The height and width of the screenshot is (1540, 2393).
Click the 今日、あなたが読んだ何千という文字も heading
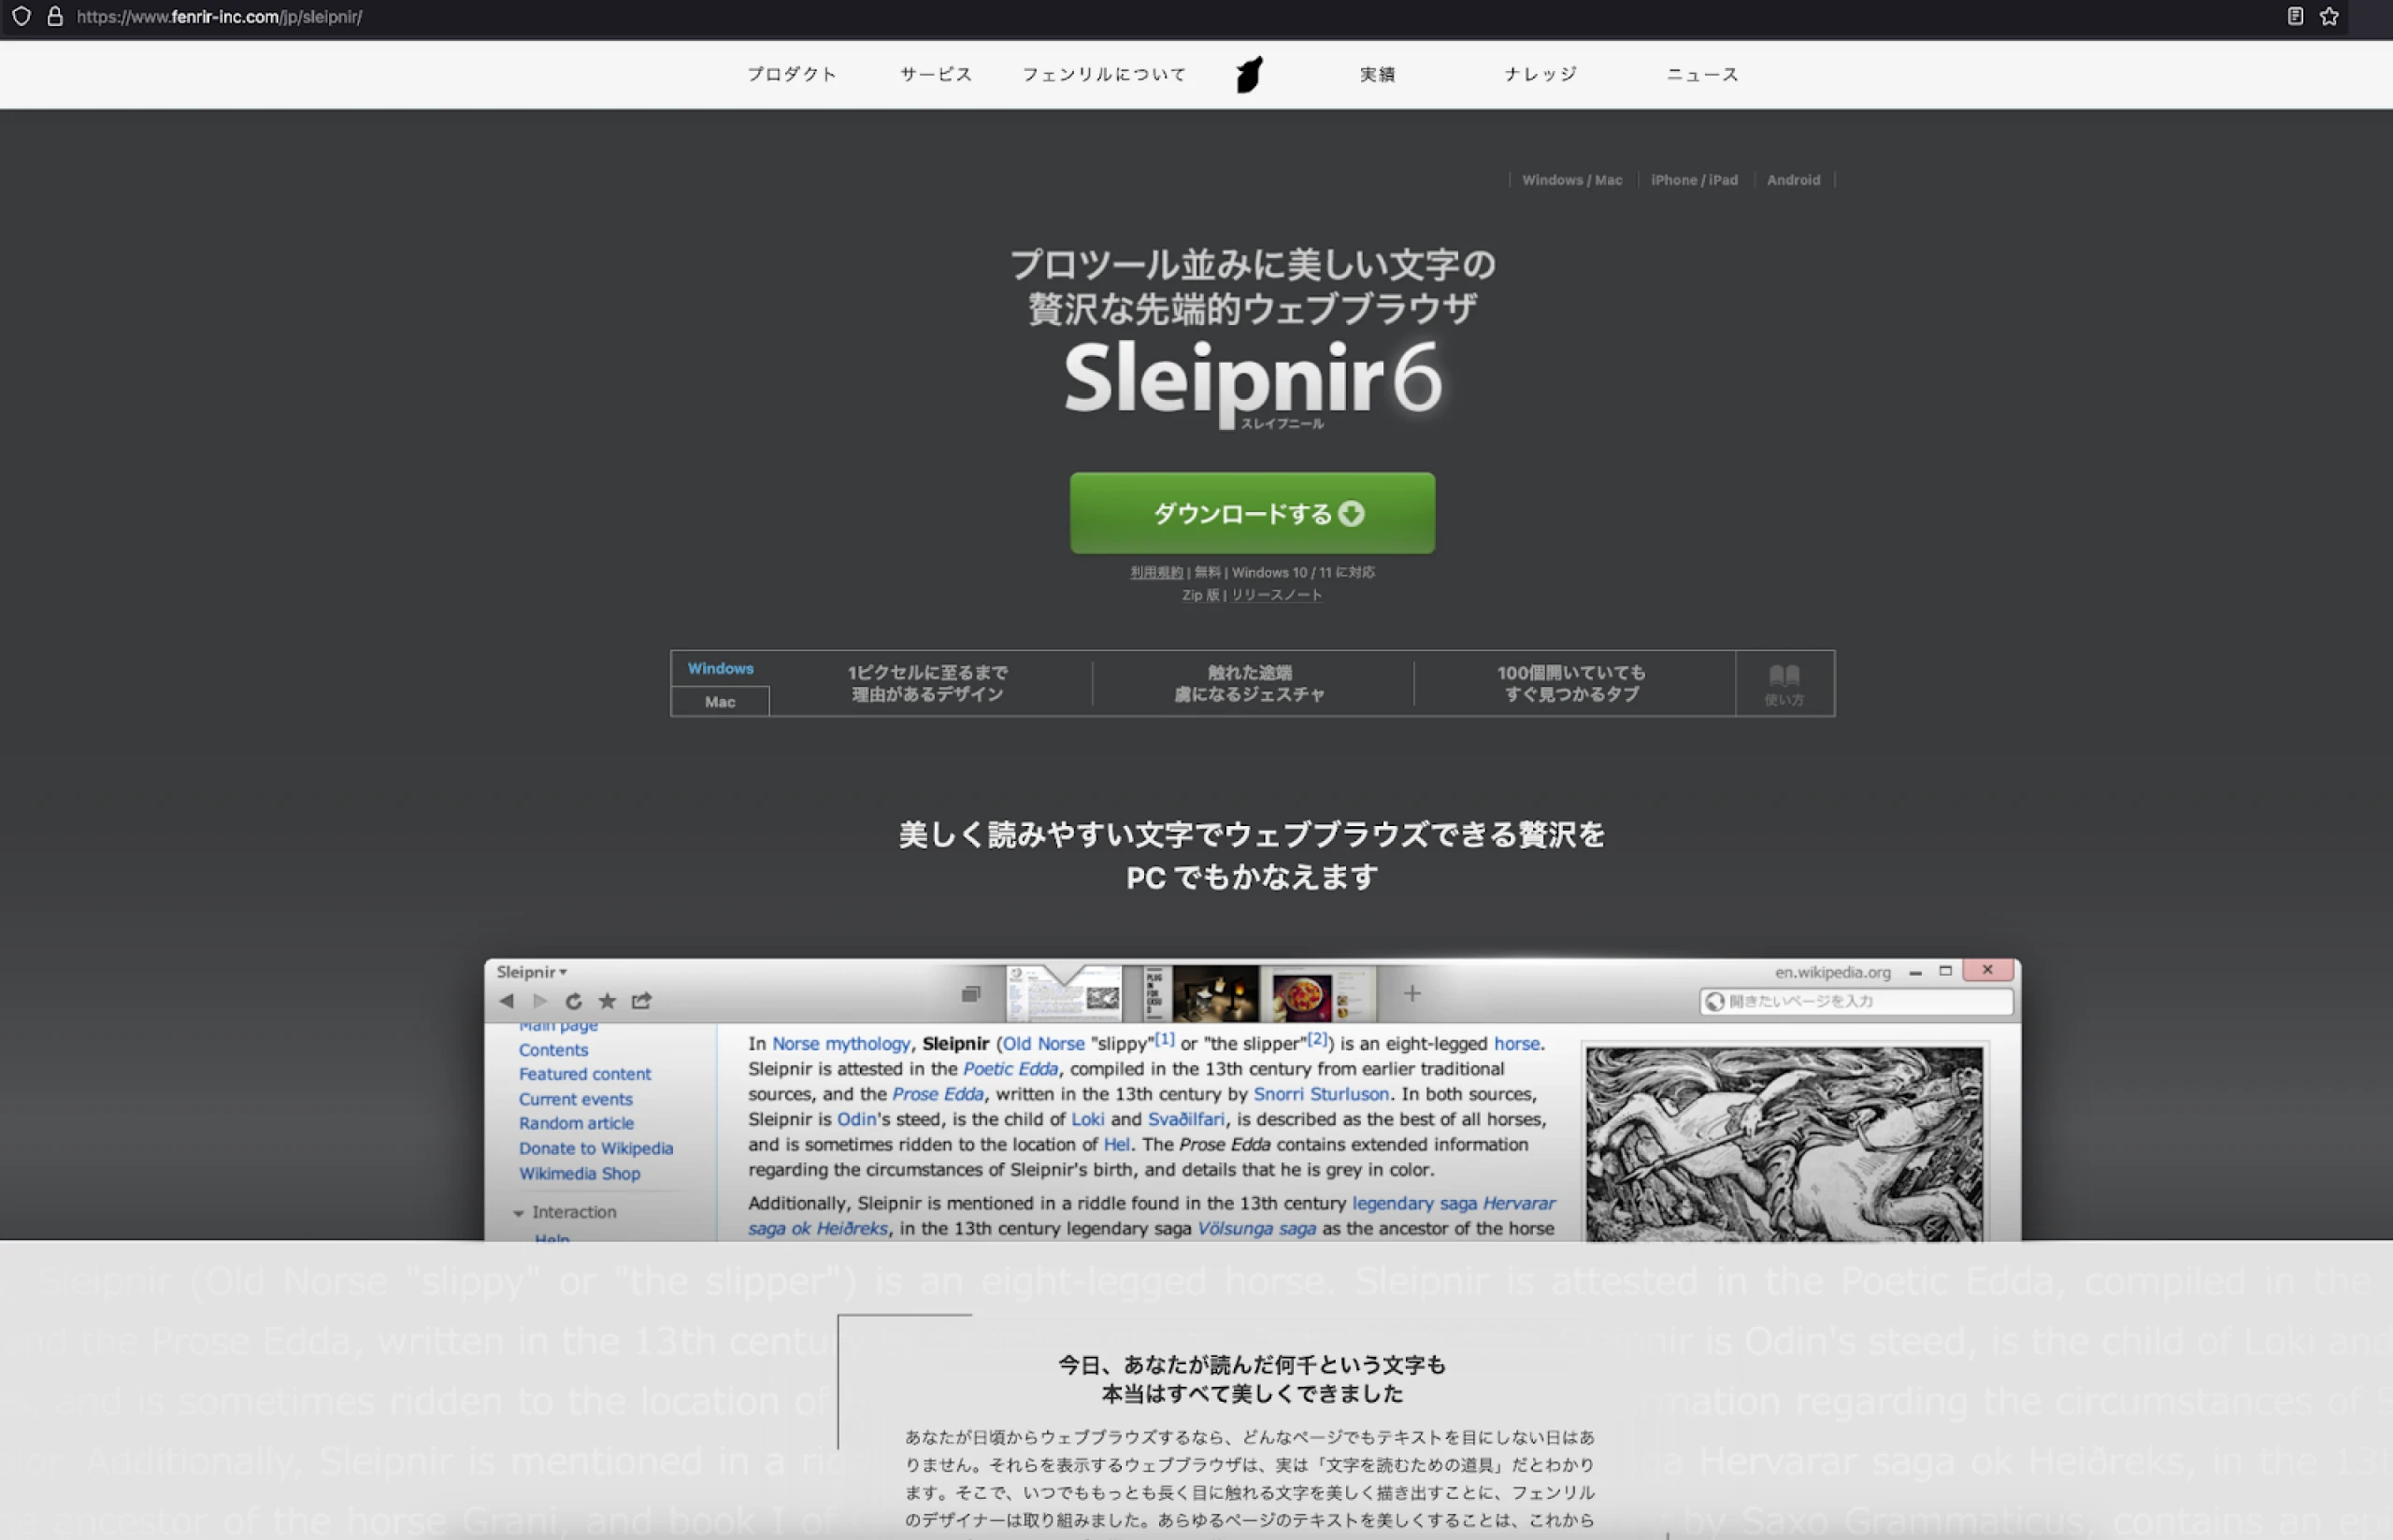pos(1252,1365)
